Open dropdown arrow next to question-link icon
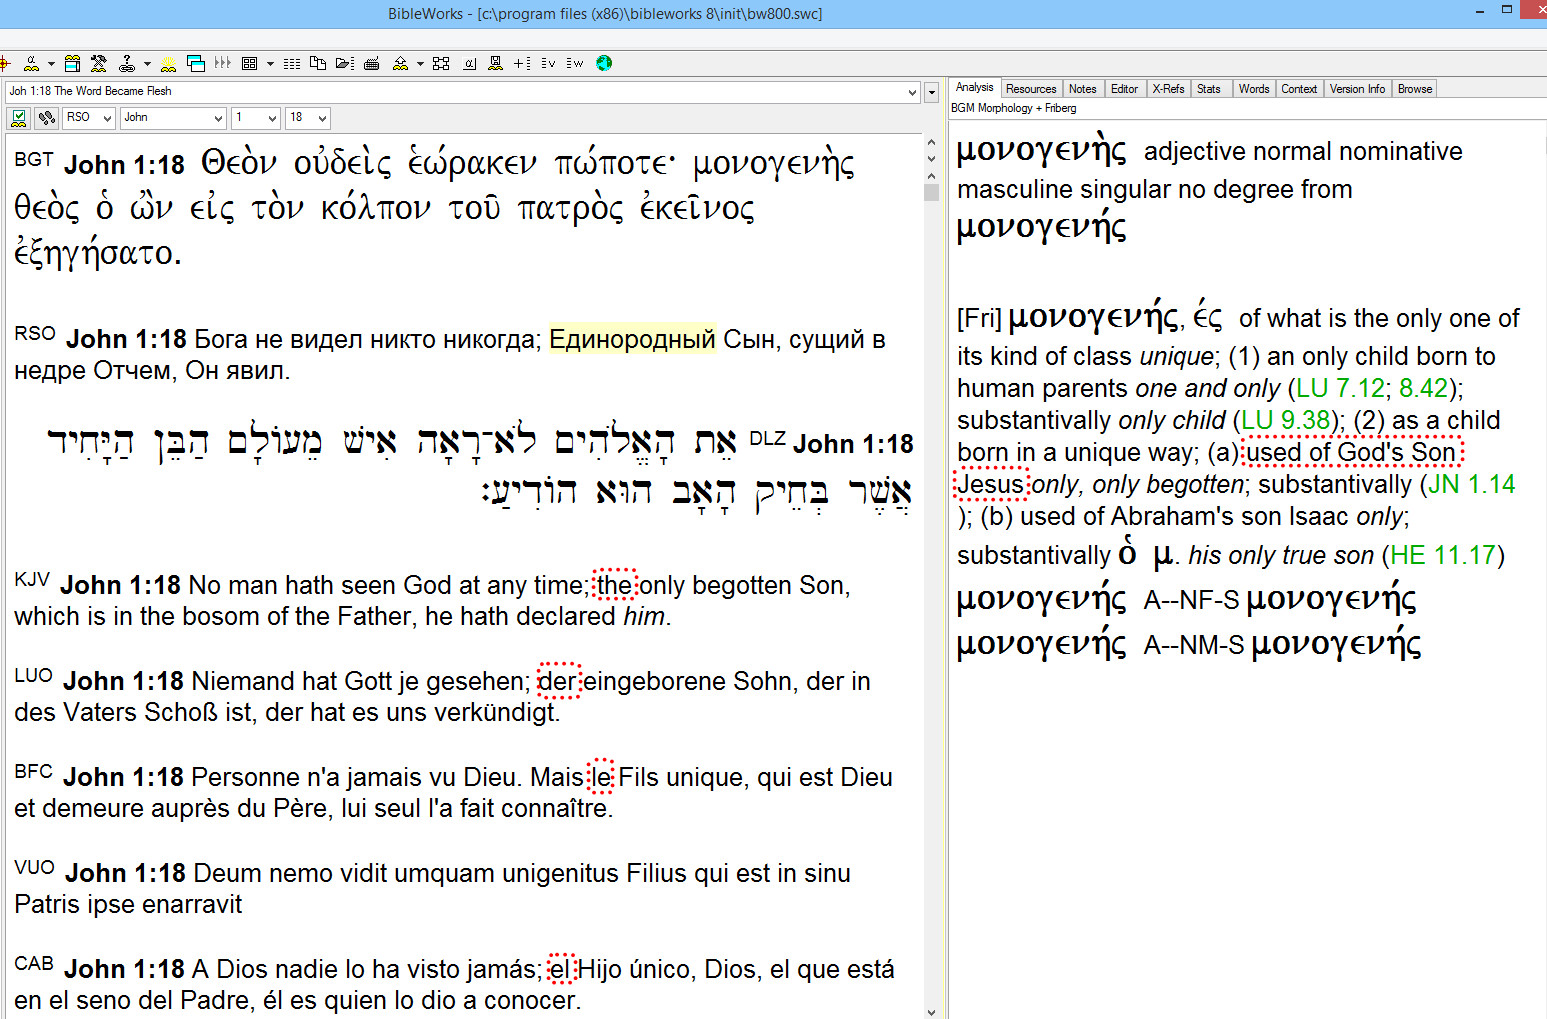This screenshot has height=1019, width=1547. click(x=147, y=64)
